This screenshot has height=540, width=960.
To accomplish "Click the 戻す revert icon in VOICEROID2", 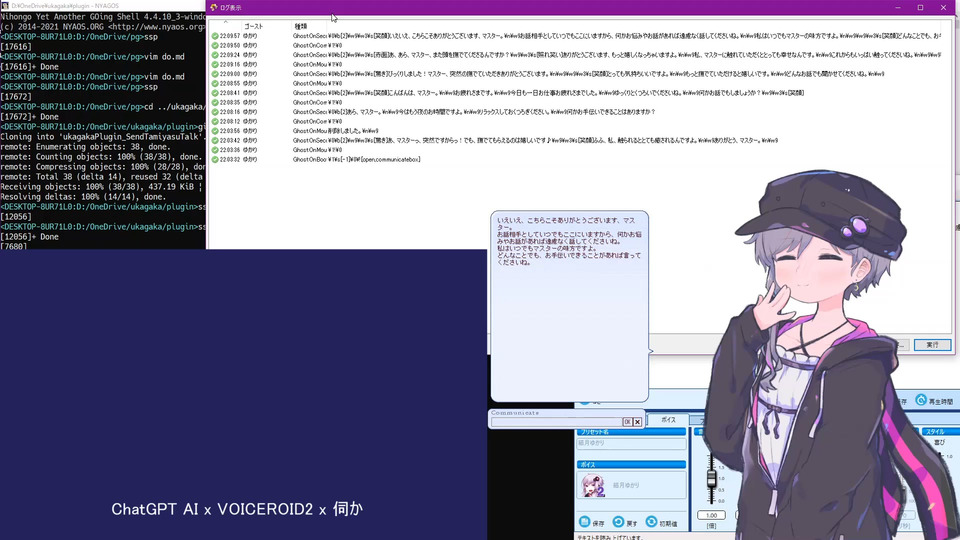I will [618, 522].
